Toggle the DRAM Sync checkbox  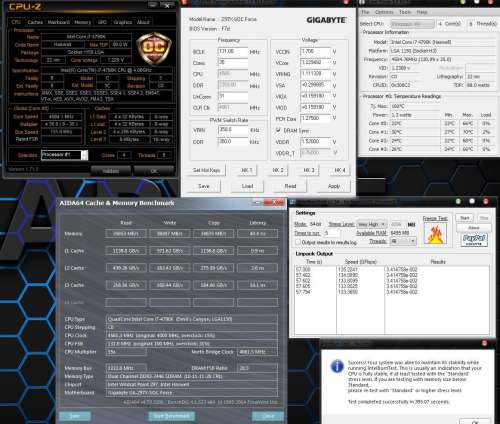pyautogui.click(x=278, y=130)
